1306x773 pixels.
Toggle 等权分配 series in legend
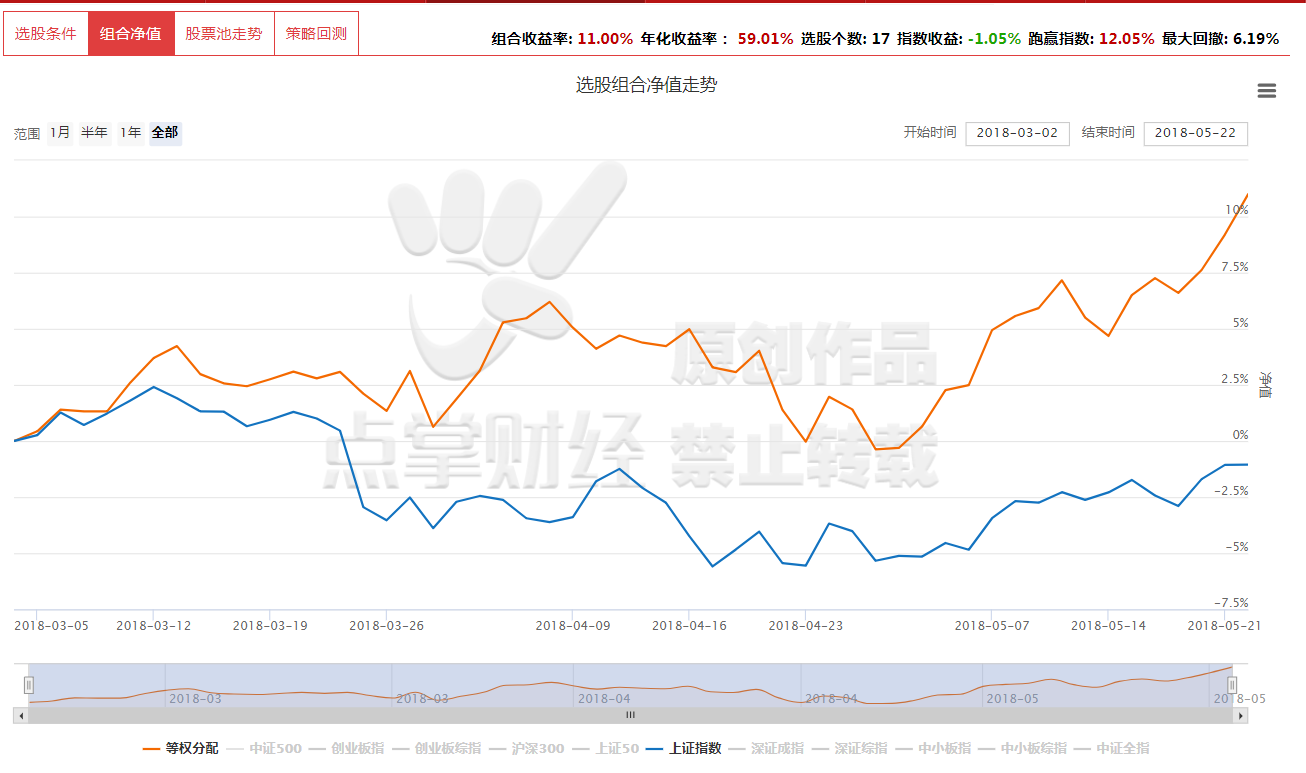tap(180, 748)
